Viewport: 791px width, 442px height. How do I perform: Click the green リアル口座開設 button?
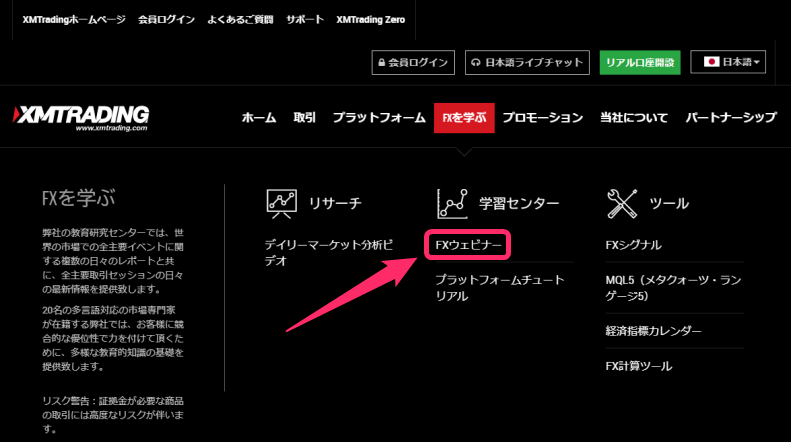[x=640, y=63]
